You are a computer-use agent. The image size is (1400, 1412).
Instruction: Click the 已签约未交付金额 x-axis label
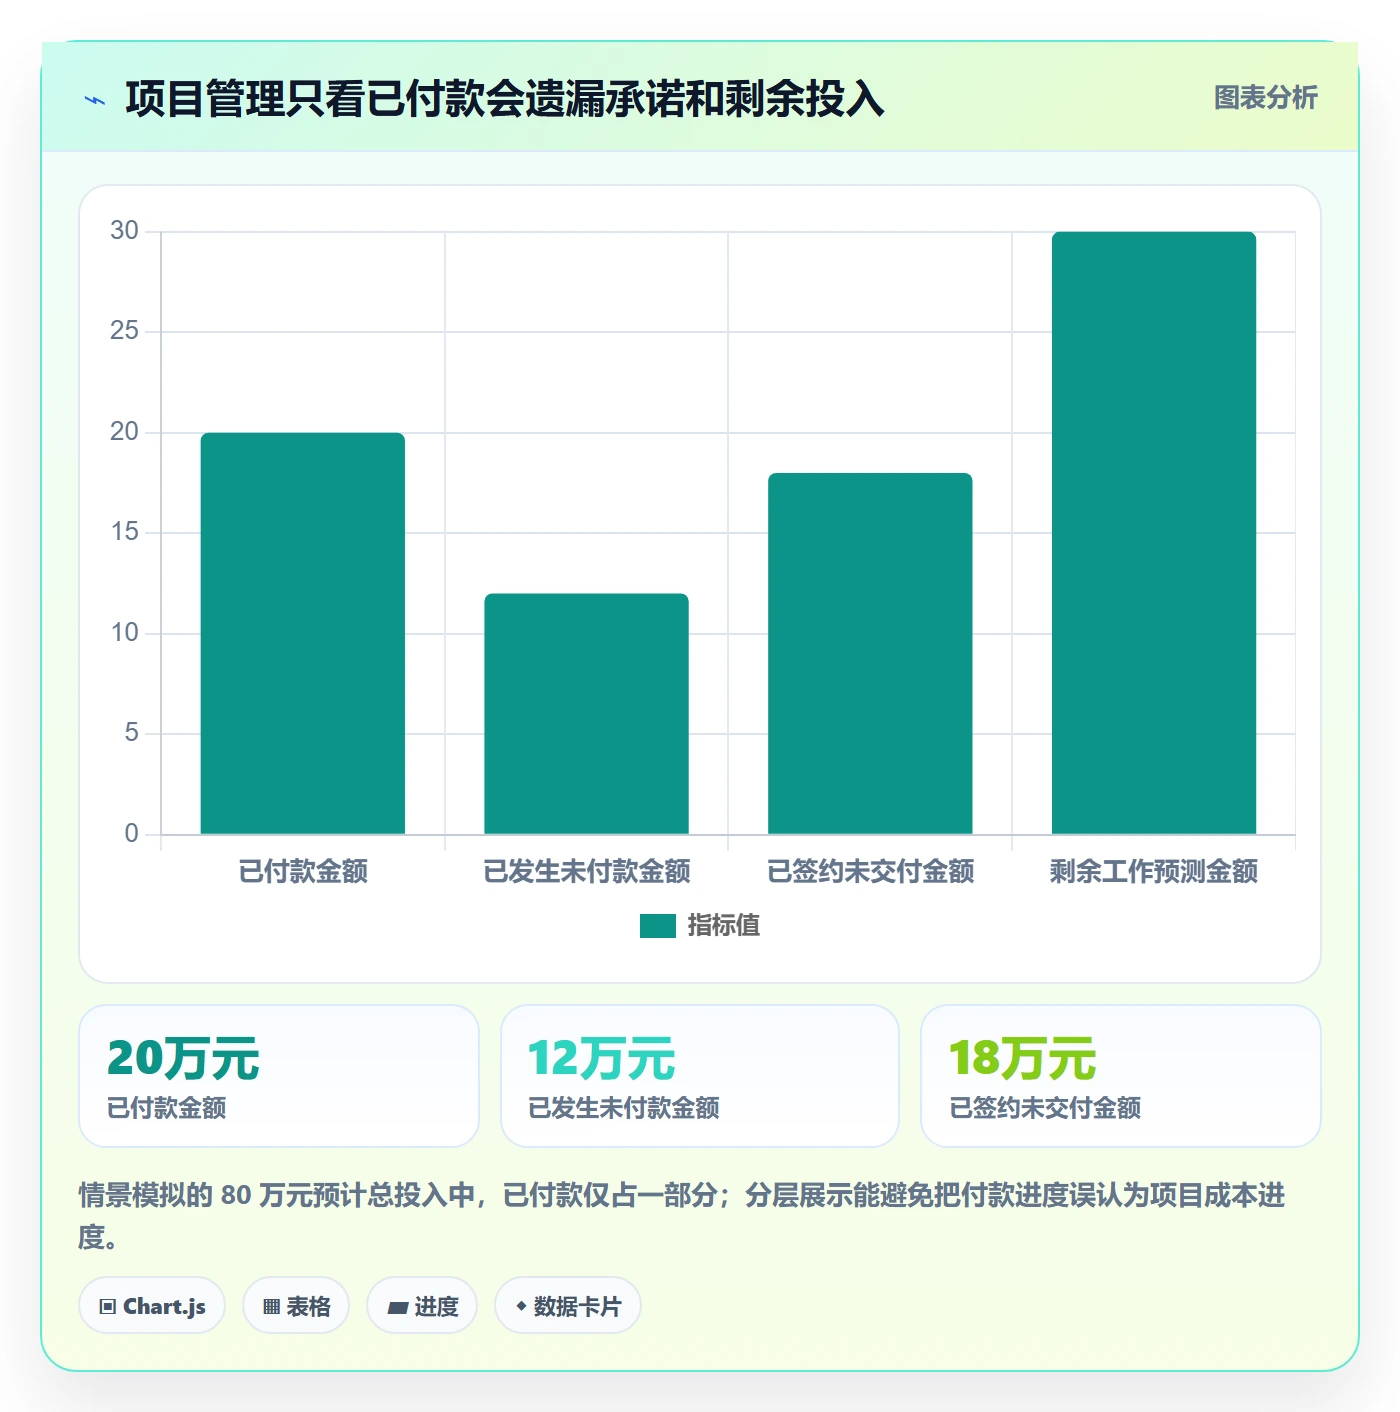(870, 871)
